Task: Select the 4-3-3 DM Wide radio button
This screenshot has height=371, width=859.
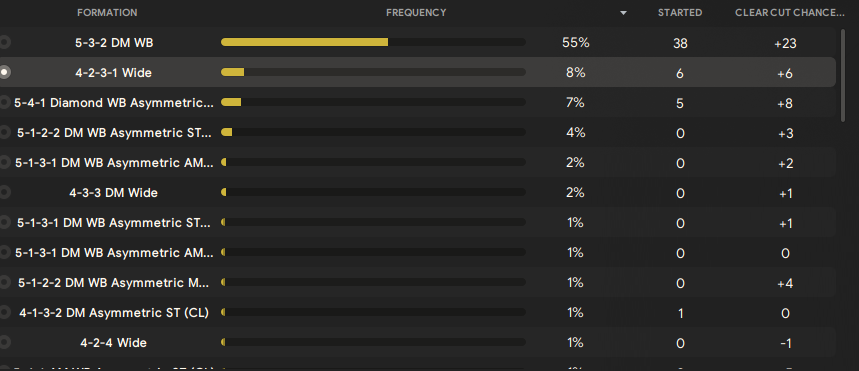Action: (x=4, y=192)
